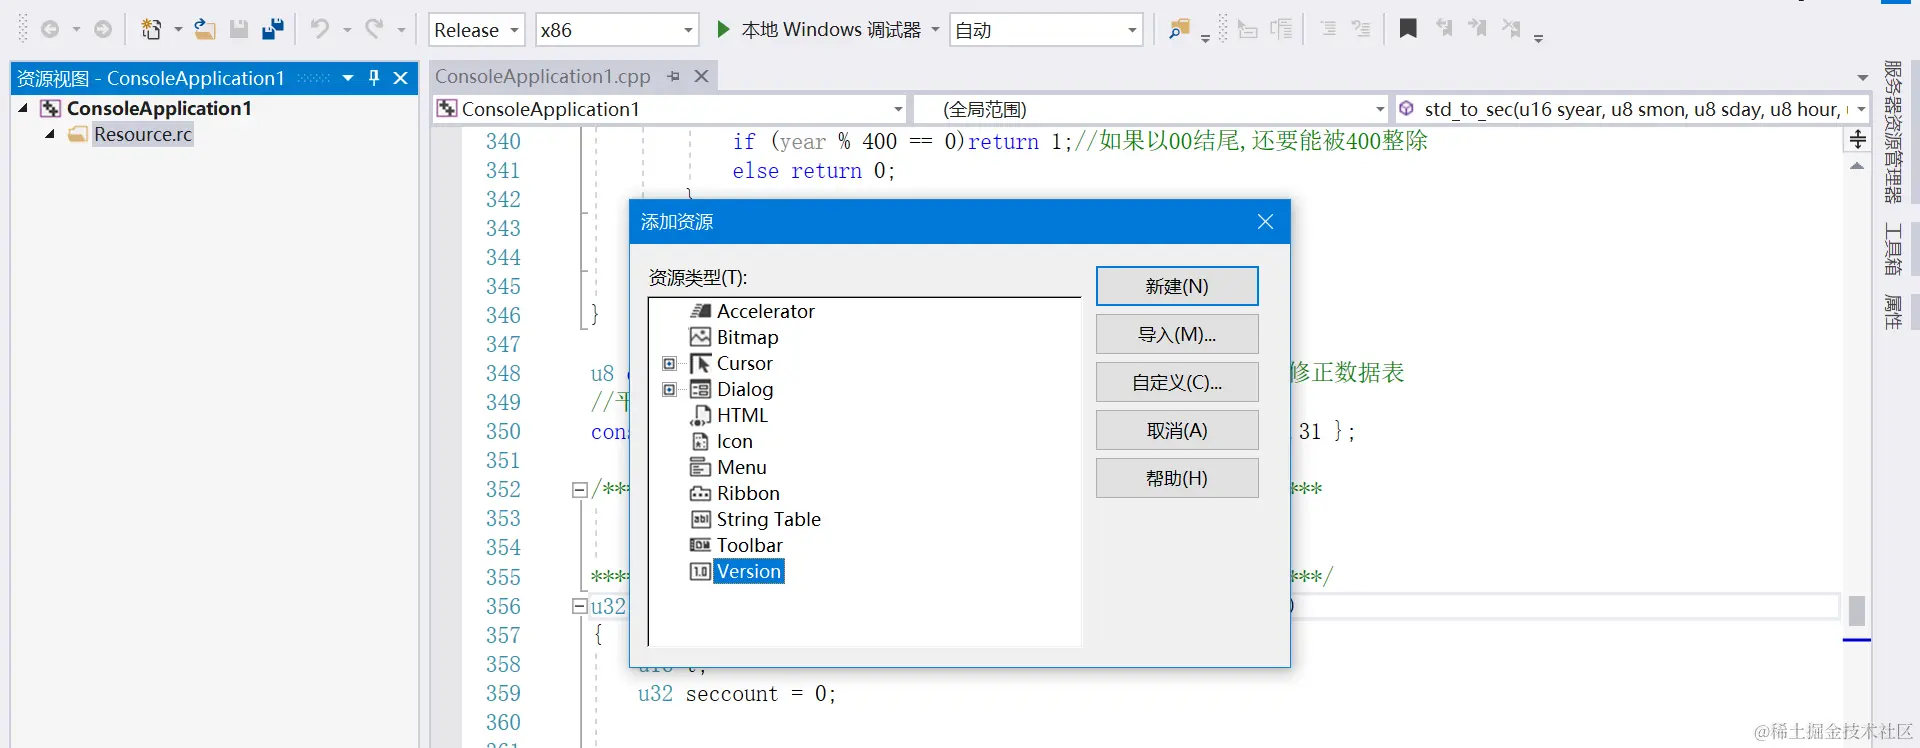Collapse the ConsoleApplication1 tree node
This screenshot has height=748, width=1920.
(x=23, y=108)
